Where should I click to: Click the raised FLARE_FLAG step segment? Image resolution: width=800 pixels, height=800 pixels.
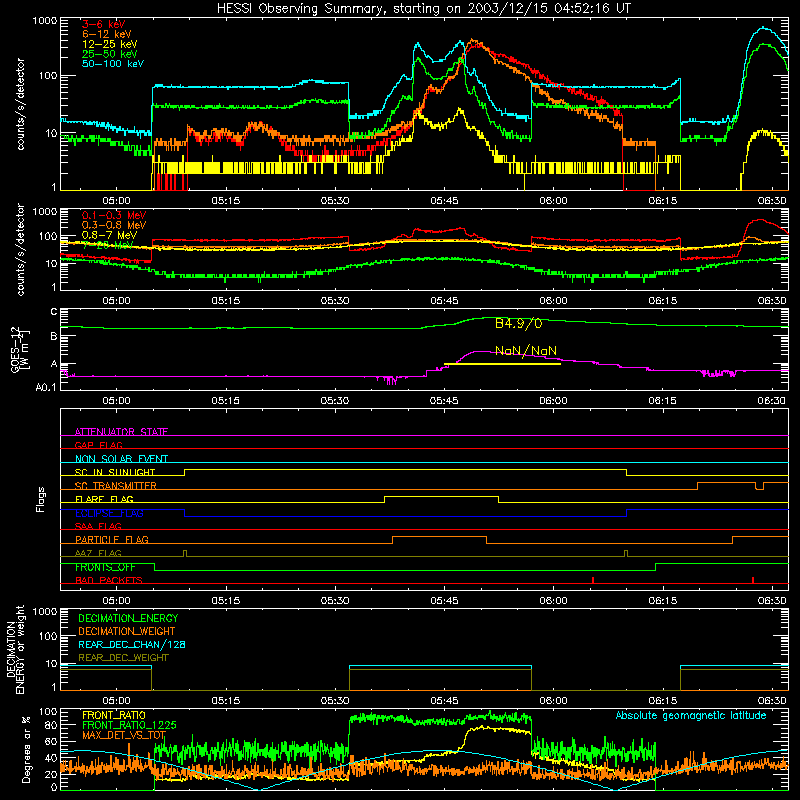[x=441, y=496]
